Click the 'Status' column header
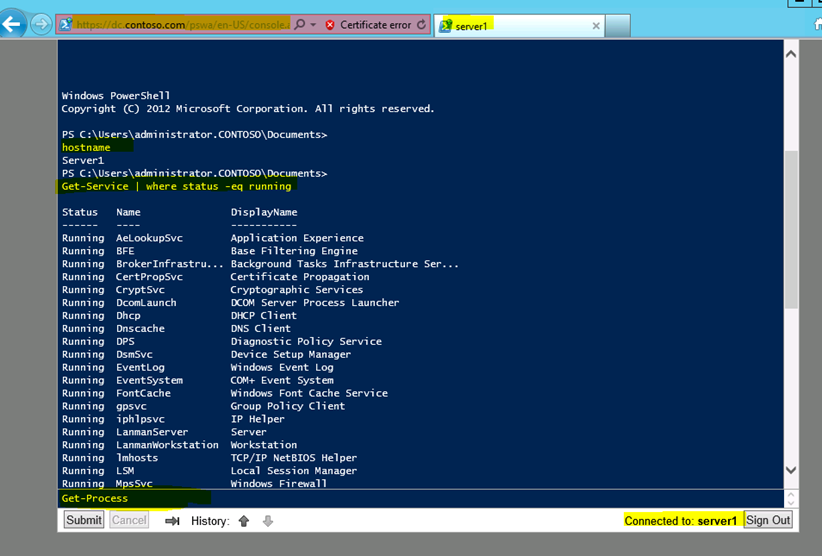Screen dimensions: 822x556 pyautogui.click(x=80, y=212)
